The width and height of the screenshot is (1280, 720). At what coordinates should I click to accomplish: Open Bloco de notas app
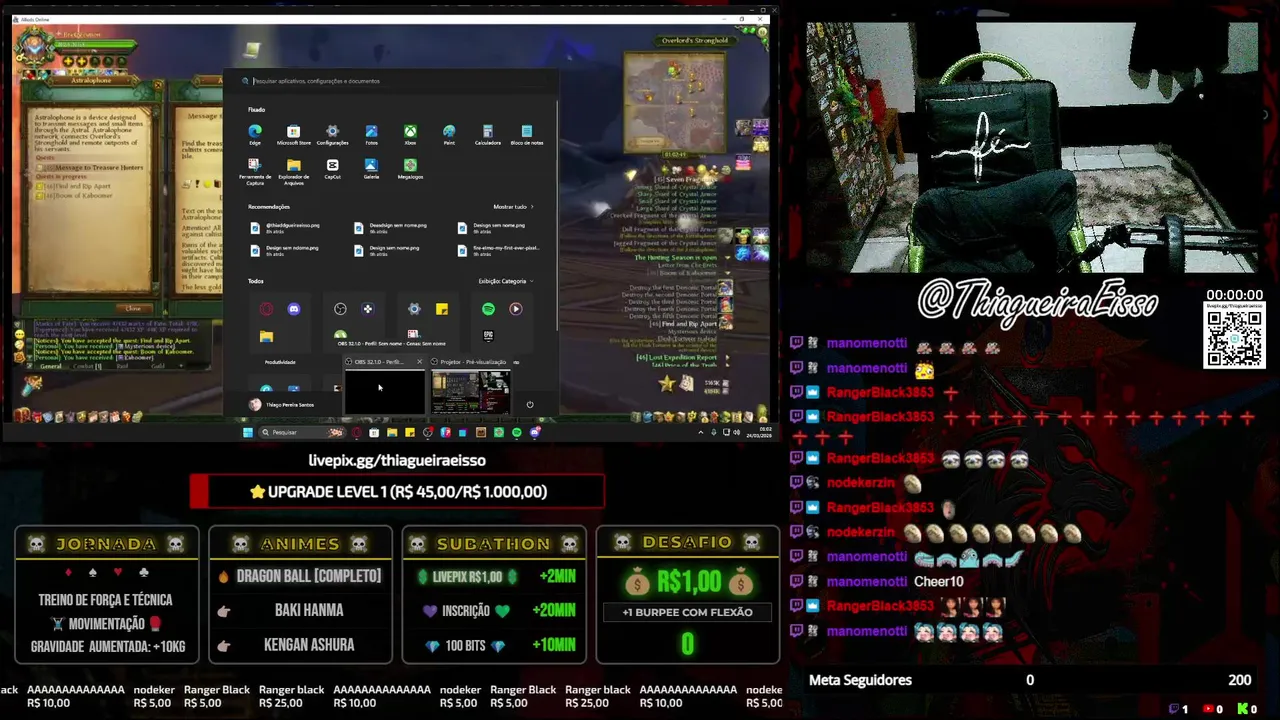pyautogui.click(x=527, y=134)
